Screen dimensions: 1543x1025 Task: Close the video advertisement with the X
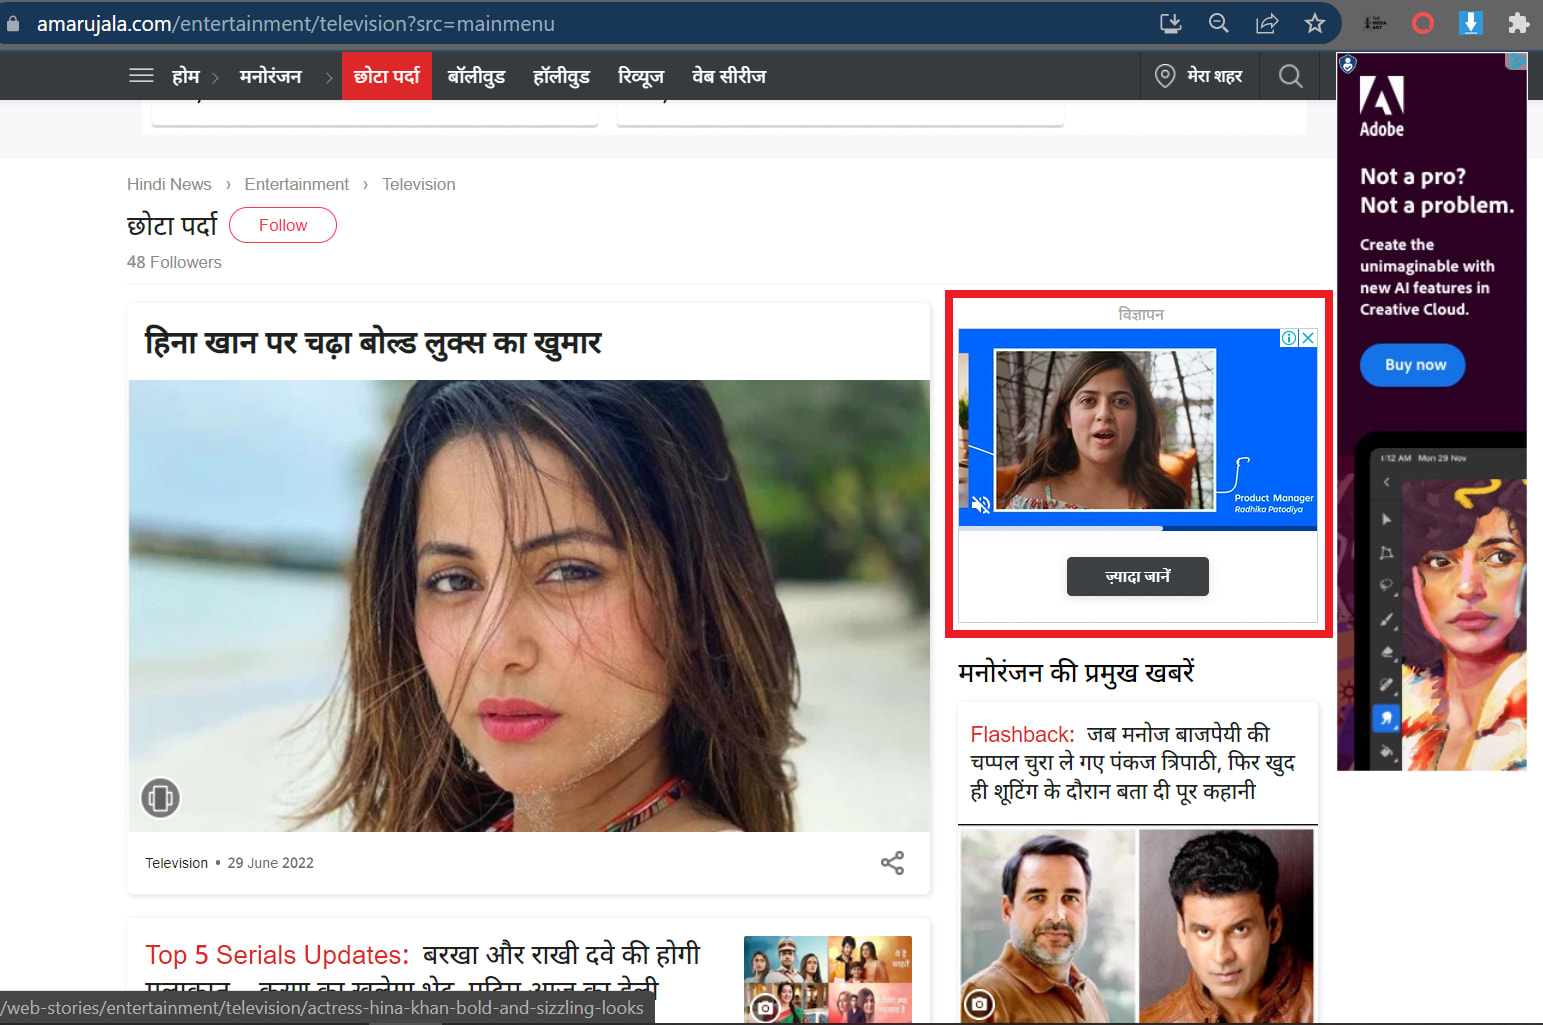click(x=1308, y=338)
